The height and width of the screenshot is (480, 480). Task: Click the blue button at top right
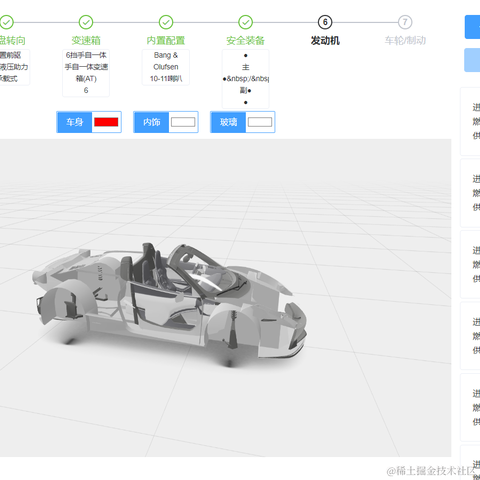pyautogui.click(x=472, y=27)
